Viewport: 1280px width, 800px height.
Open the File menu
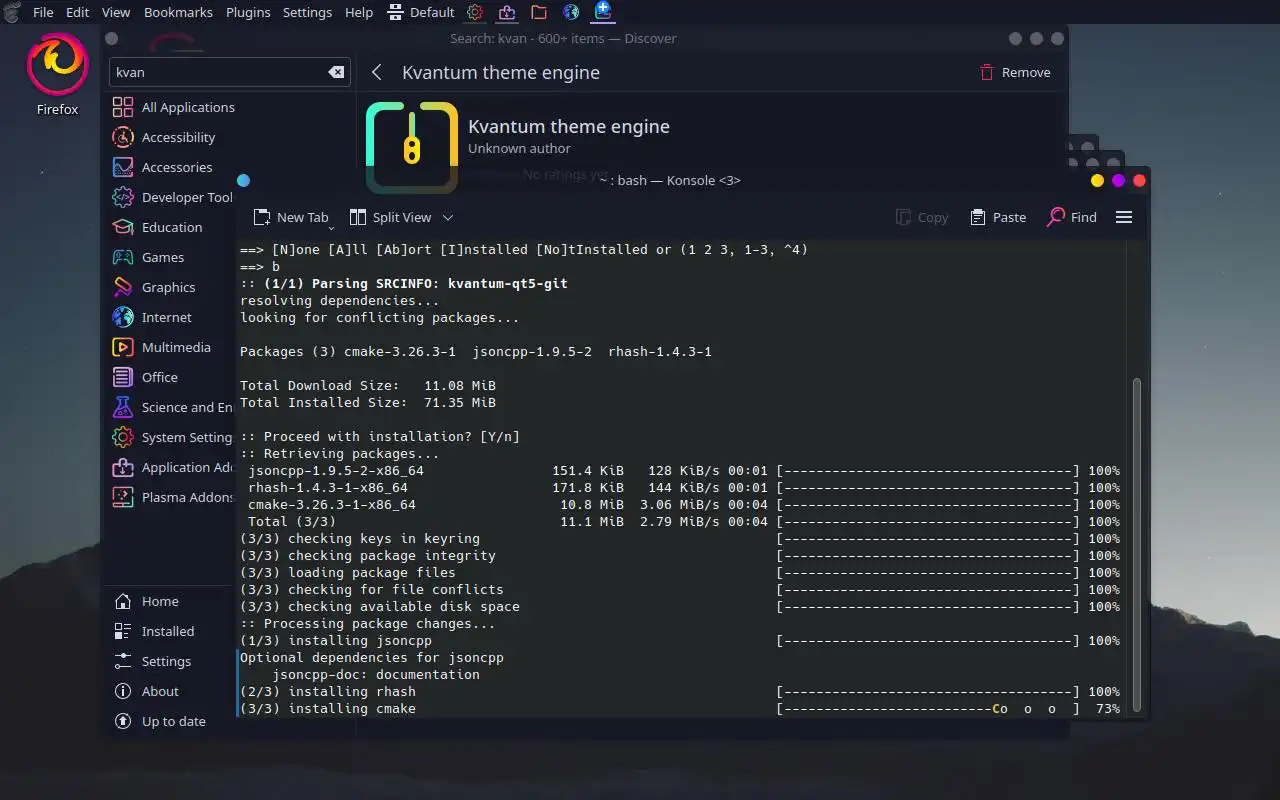43,12
